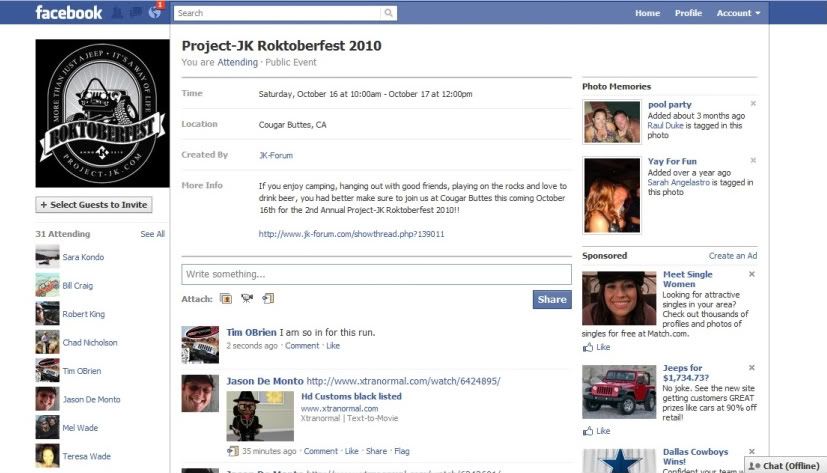Open Tim OBrien in the attending list
The height and width of the screenshot is (473, 827).
coord(82,371)
